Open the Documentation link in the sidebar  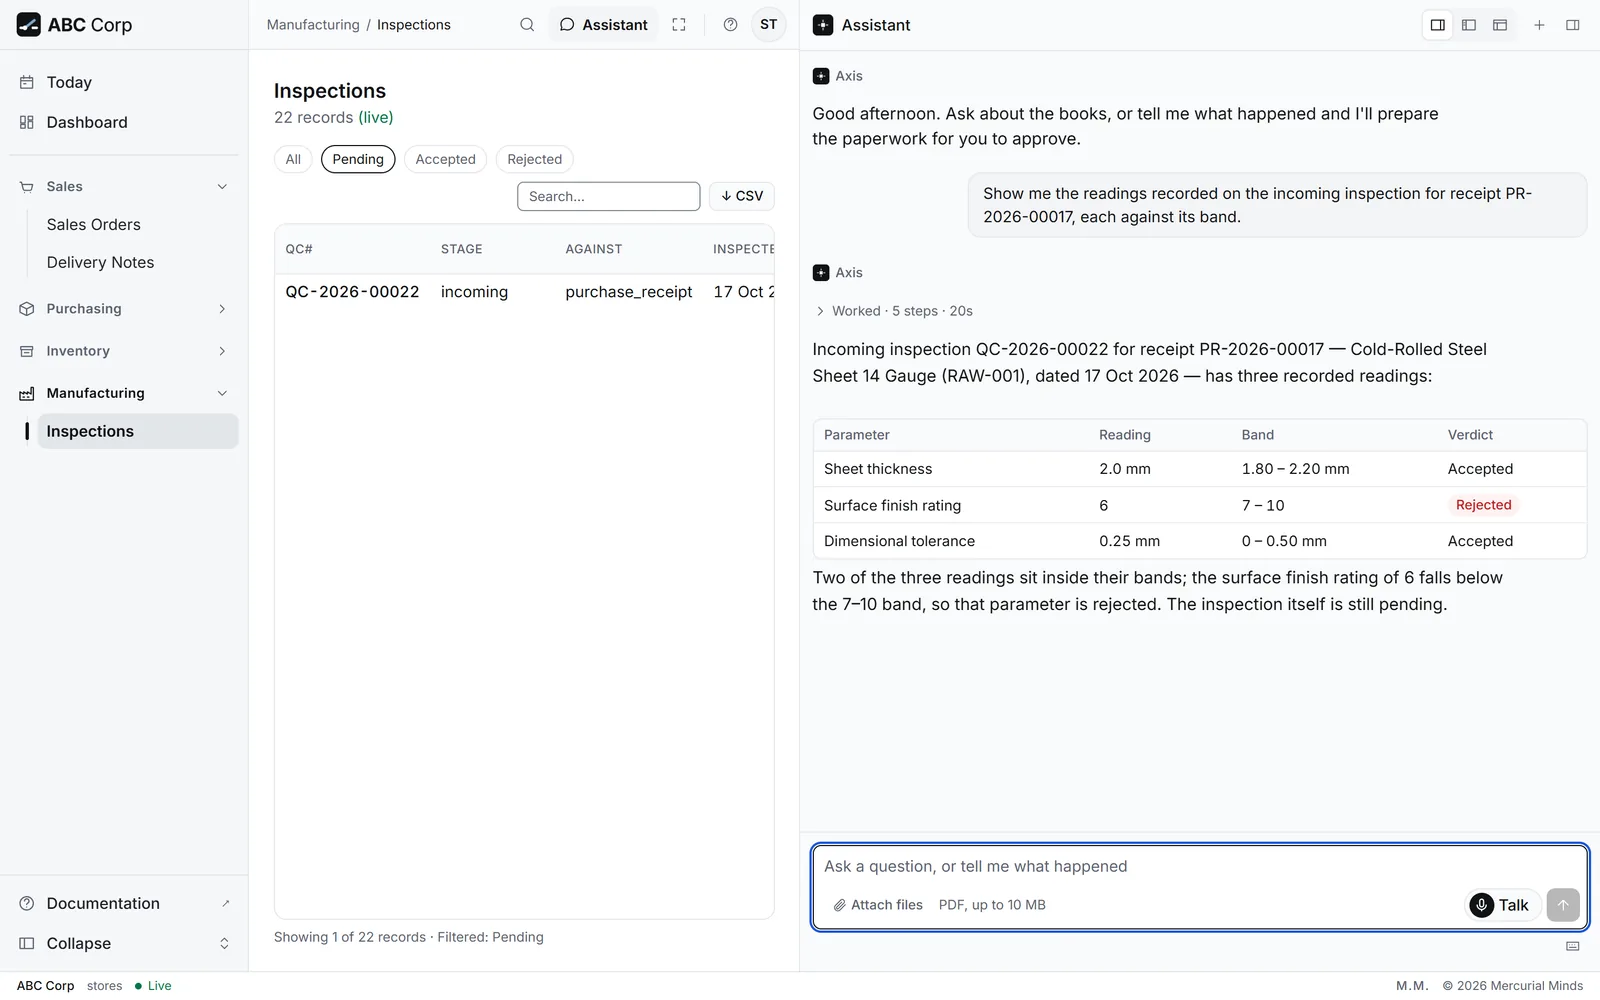[124, 903]
